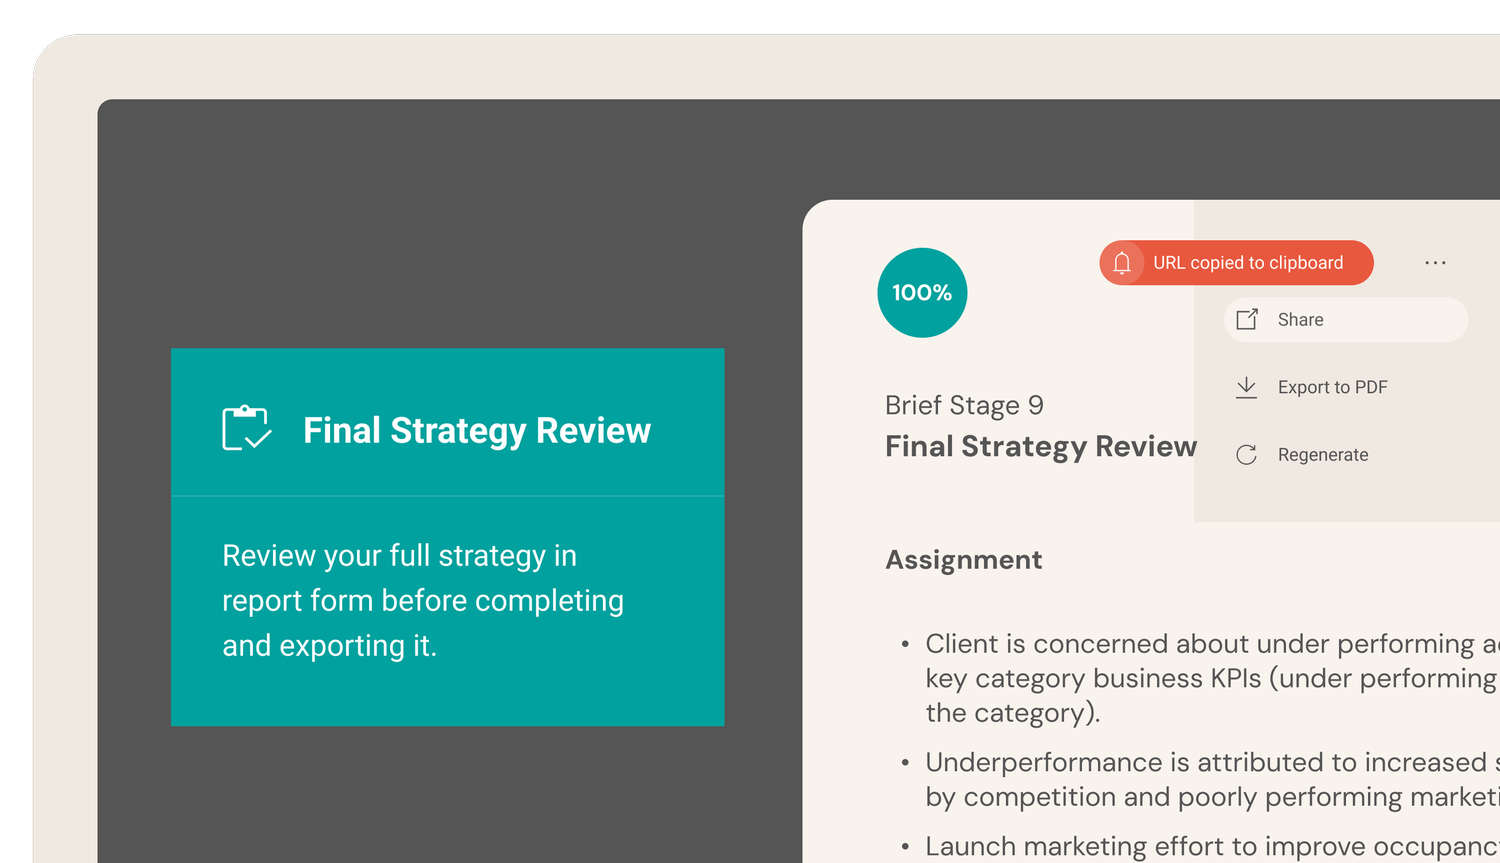1500x863 pixels.
Task: Click the bullet starting 'Underperformance is attributed'
Action: (x=1212, y=779)
